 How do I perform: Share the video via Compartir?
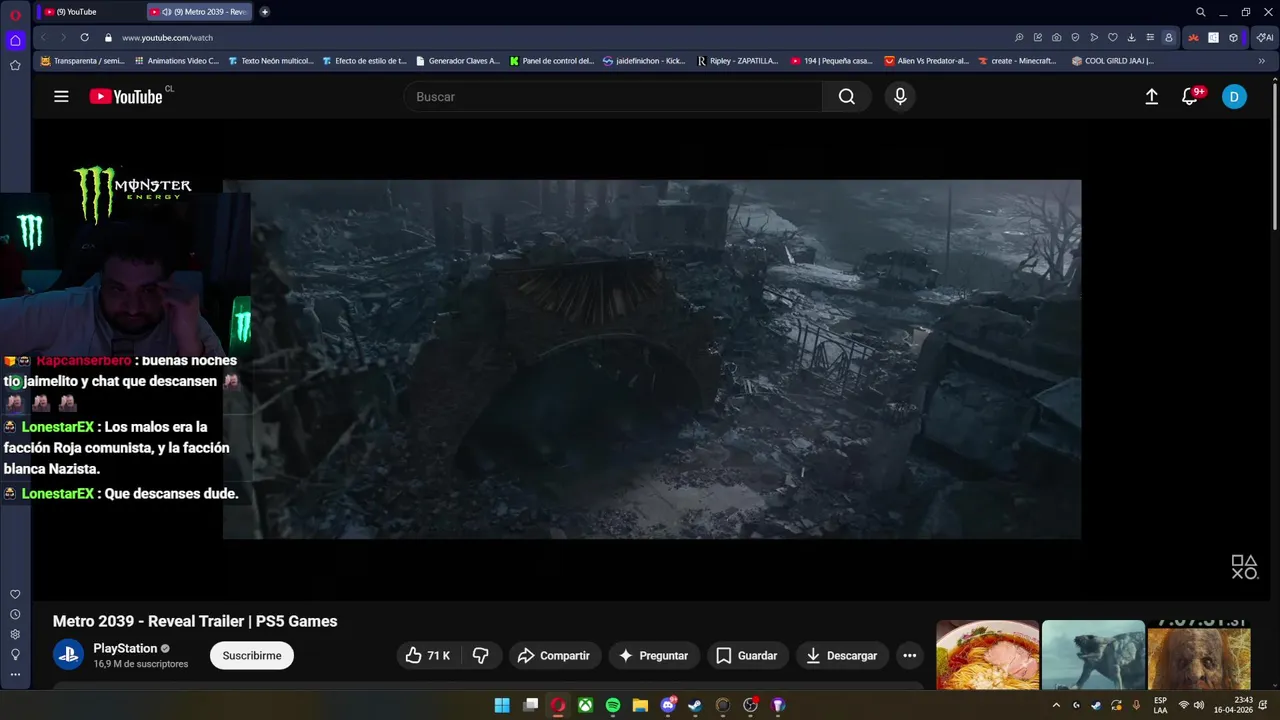pos(554,656)
